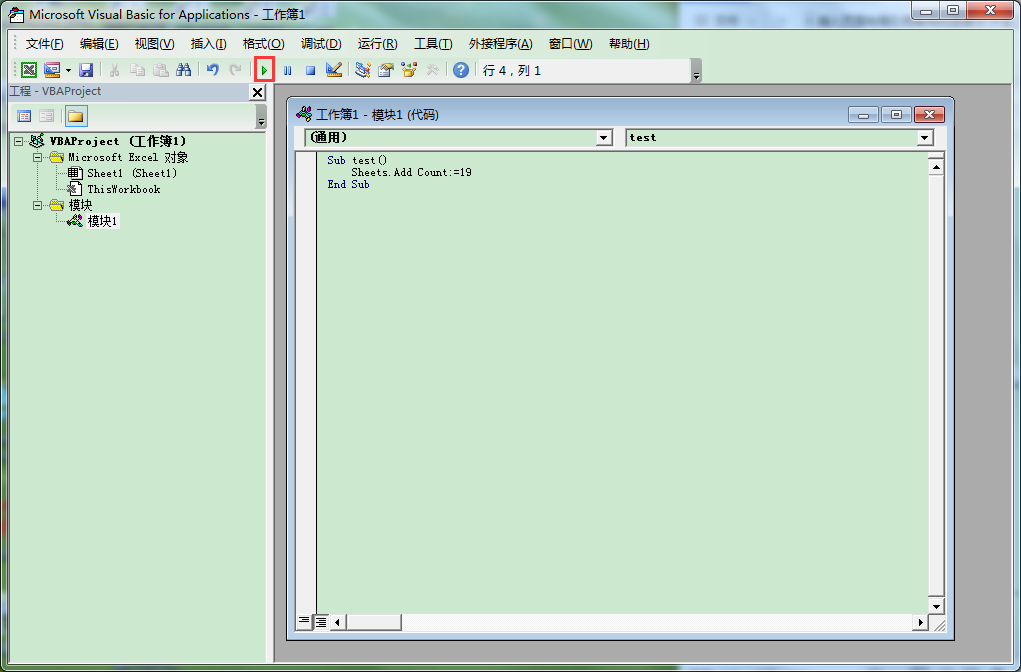Viewport: 1021px width, 672px height.
Task: Select VBAProject (工作簿1) root label
Action: pos(118,141)
